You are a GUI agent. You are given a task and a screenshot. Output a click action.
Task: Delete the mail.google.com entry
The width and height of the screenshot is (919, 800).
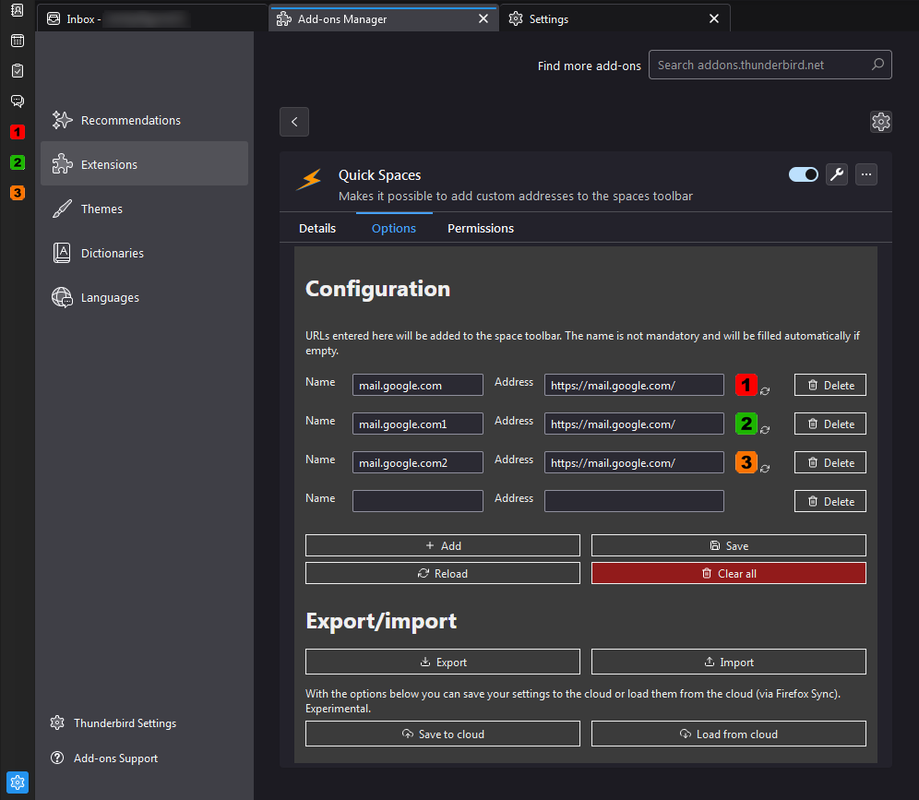coord(830,385)
